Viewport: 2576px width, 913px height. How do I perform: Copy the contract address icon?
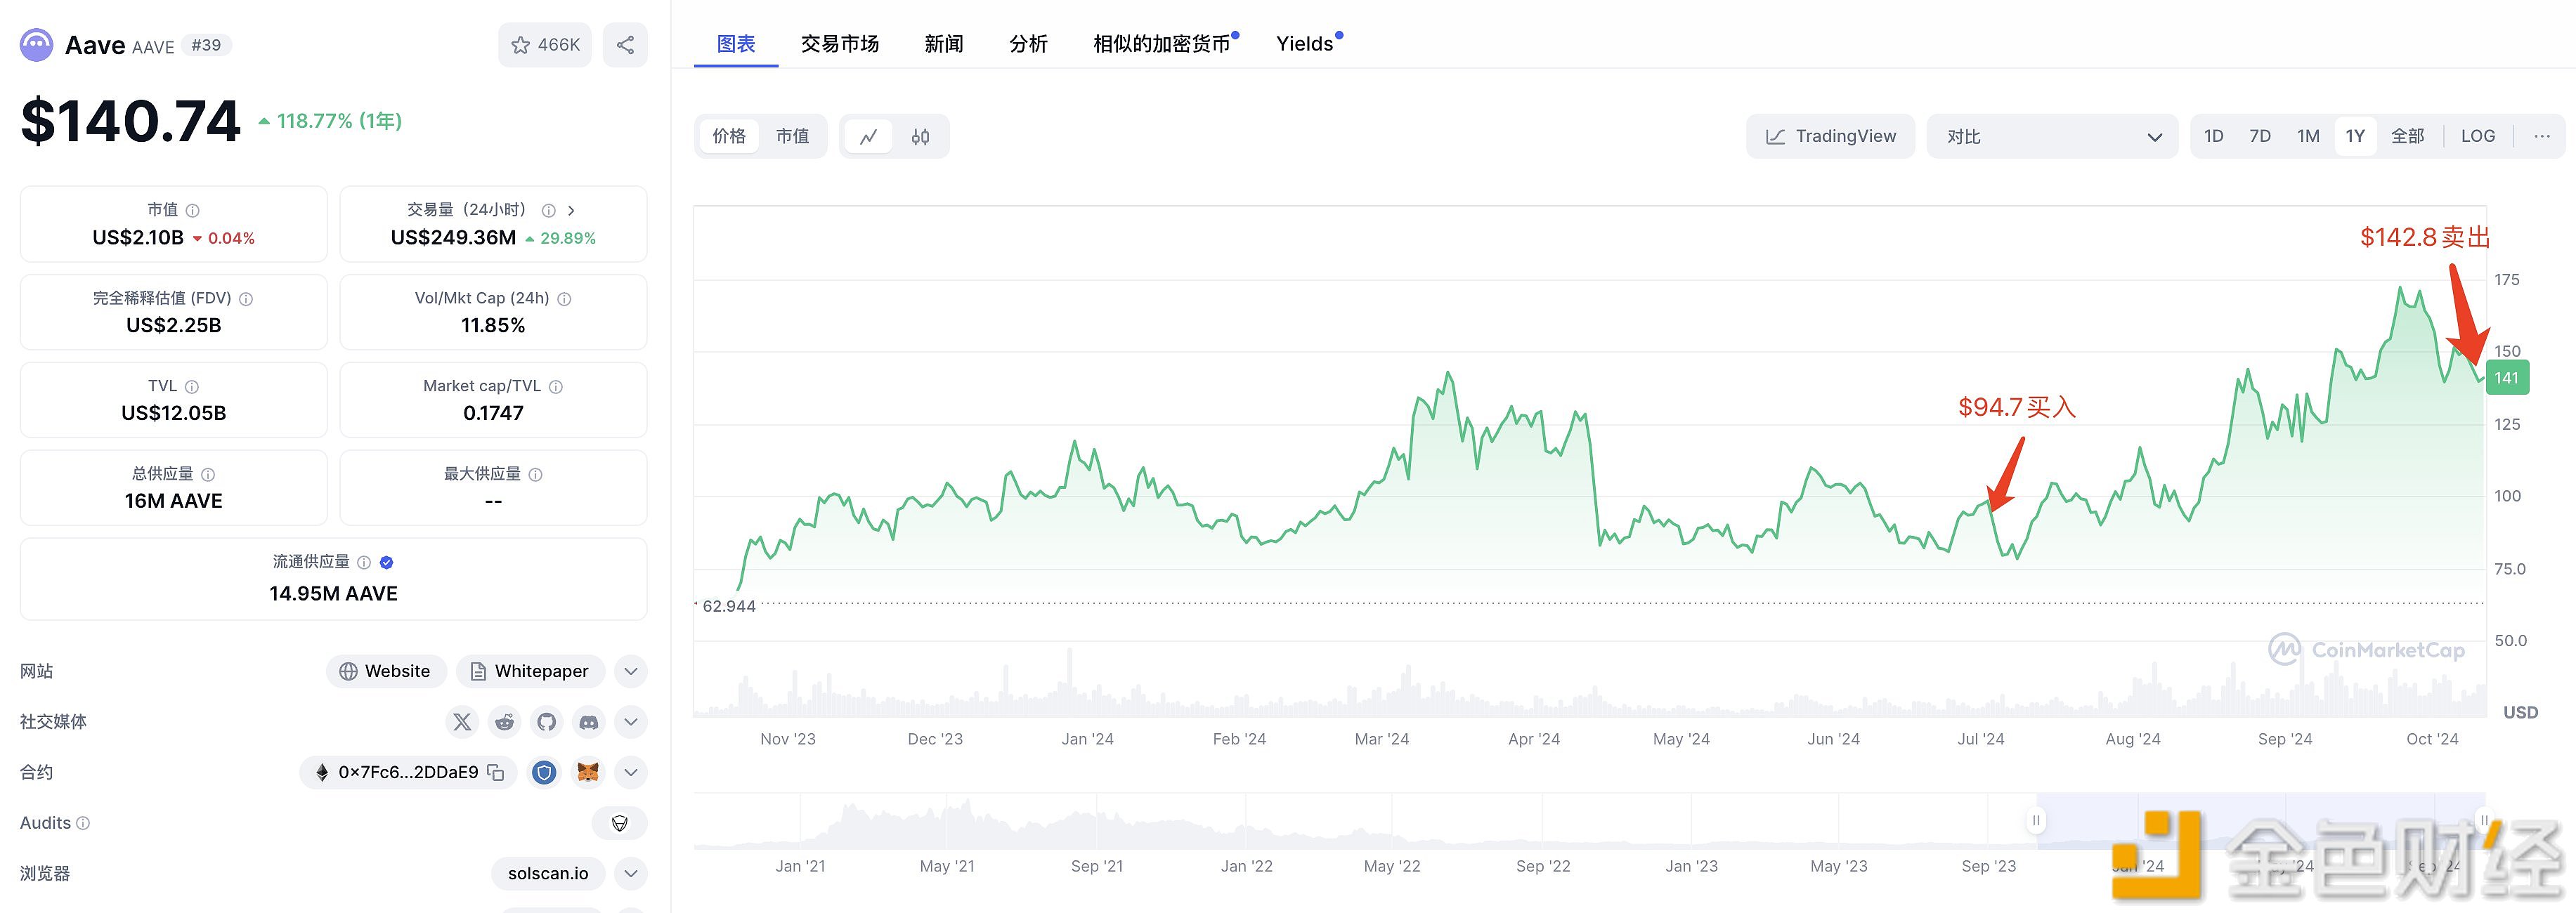click(496, 773)
